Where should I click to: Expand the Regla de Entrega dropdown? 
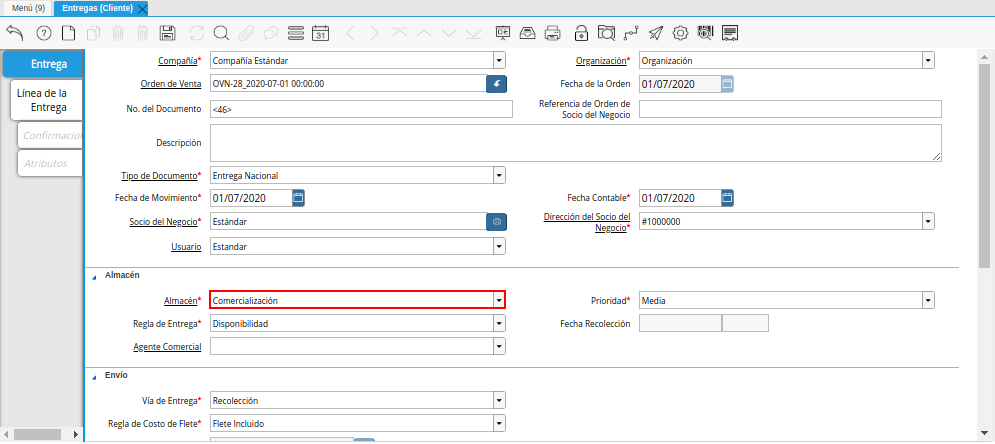click(x=499, y=323)
